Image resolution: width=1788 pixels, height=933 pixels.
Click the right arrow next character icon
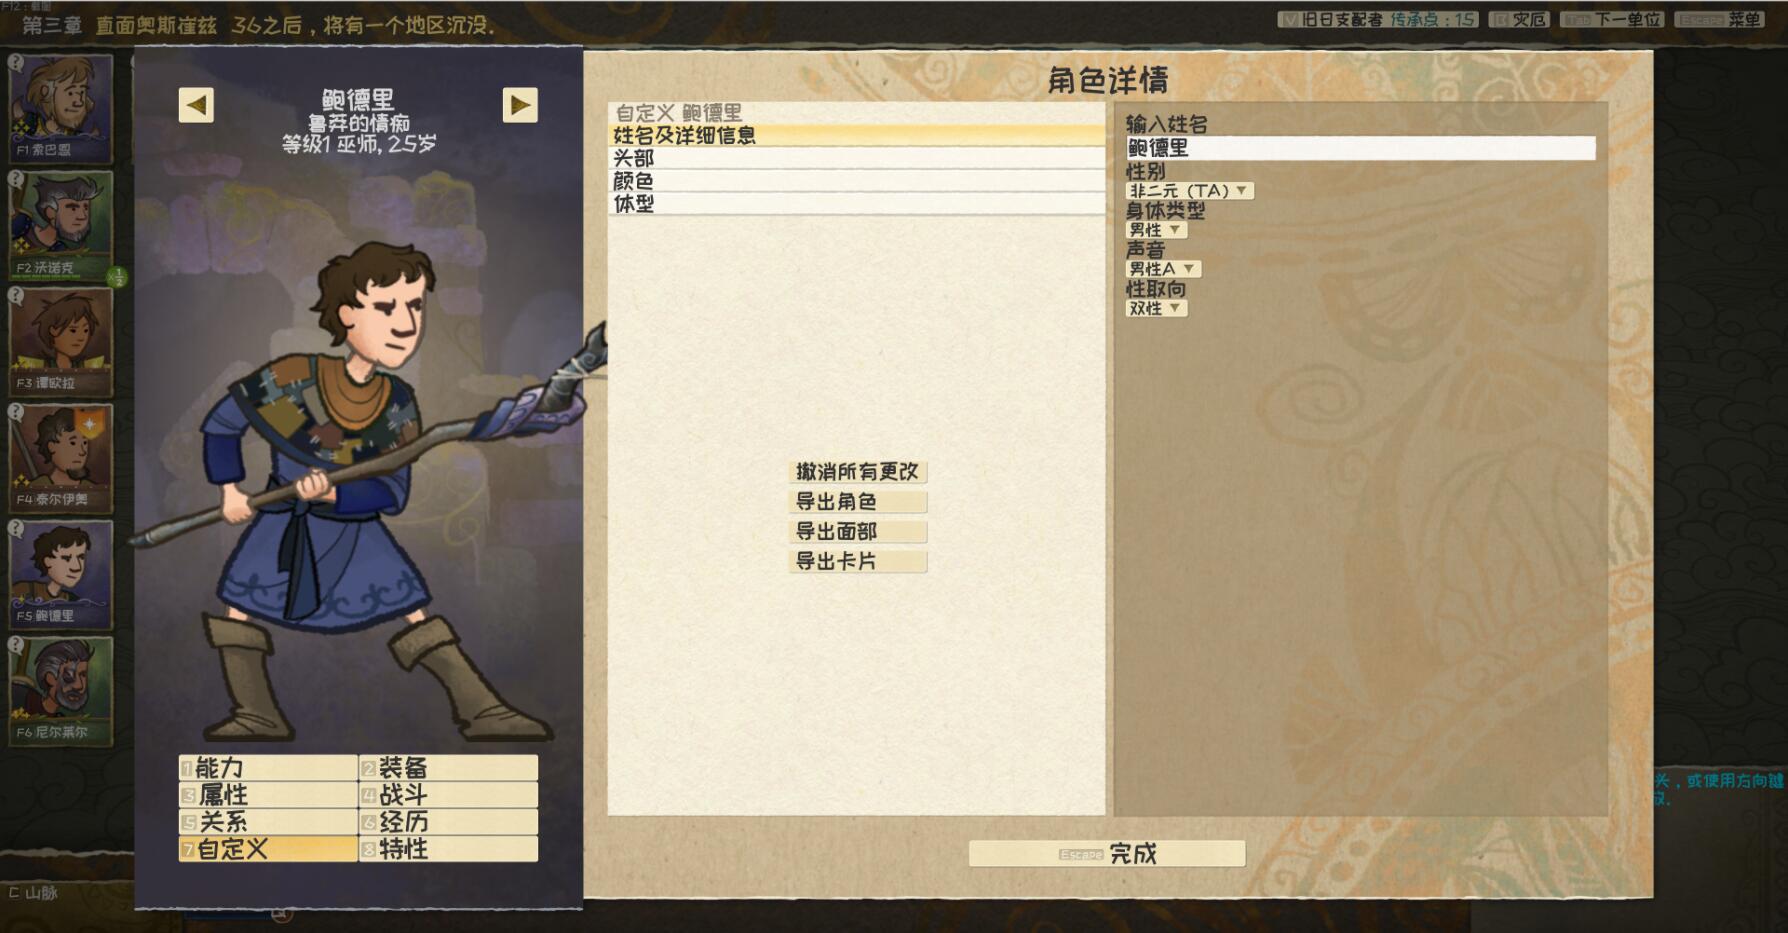coord(519,105)
